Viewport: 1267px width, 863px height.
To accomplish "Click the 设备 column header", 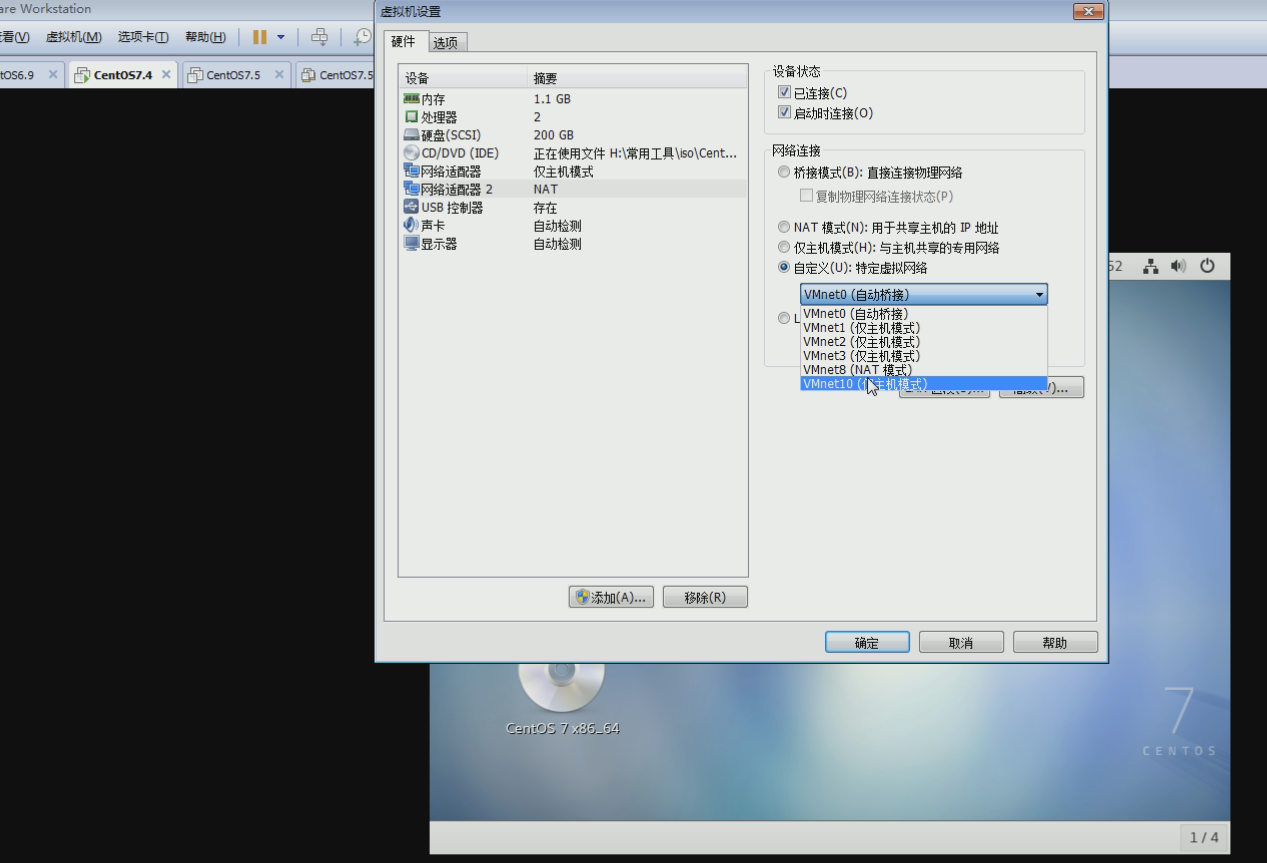I will pyautogui.click(x=463, y=78).
